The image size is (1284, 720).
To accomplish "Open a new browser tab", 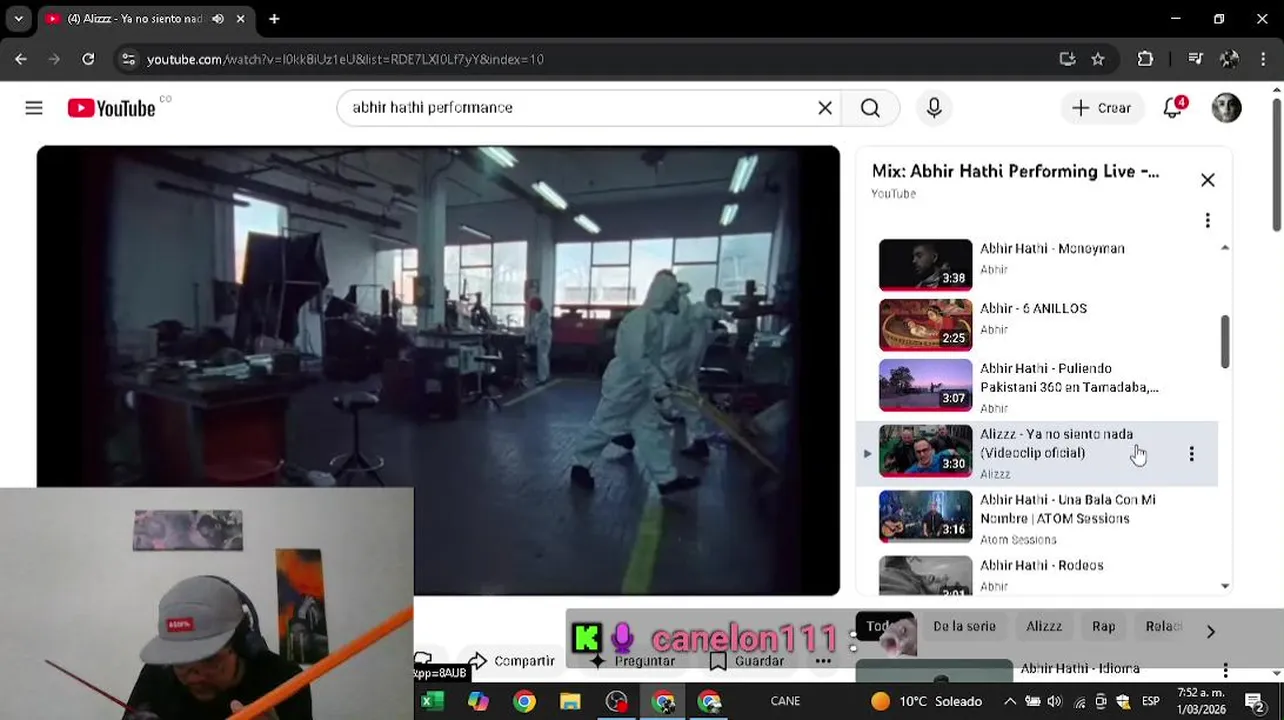I will tap(274, 19).
